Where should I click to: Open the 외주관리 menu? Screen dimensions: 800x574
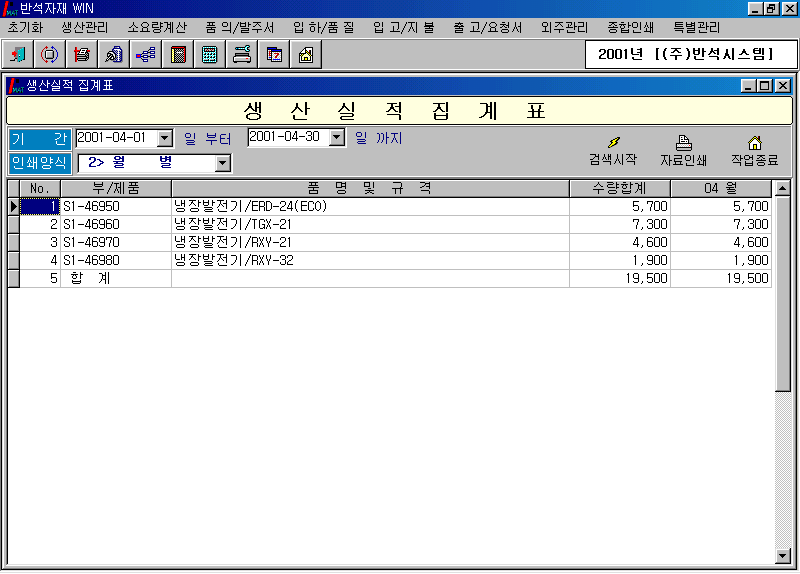(564, 27)
